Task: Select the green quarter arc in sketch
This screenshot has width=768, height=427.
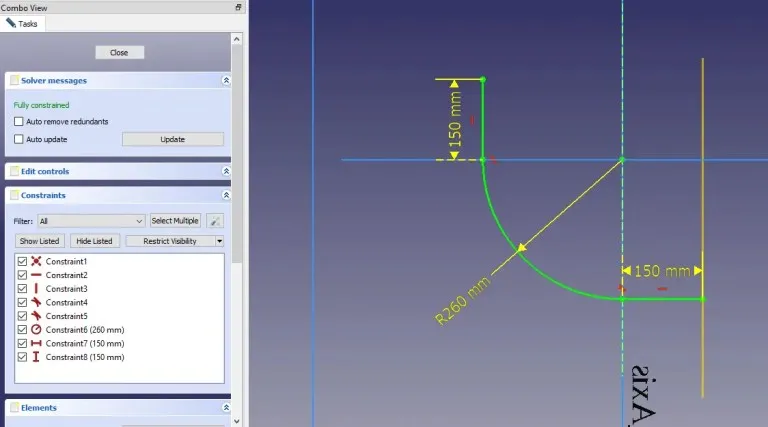Action: coord(523,258)
